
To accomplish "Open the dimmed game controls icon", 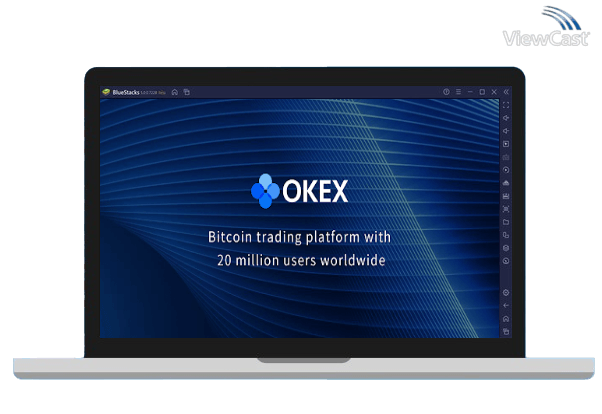I will (506, 157).
